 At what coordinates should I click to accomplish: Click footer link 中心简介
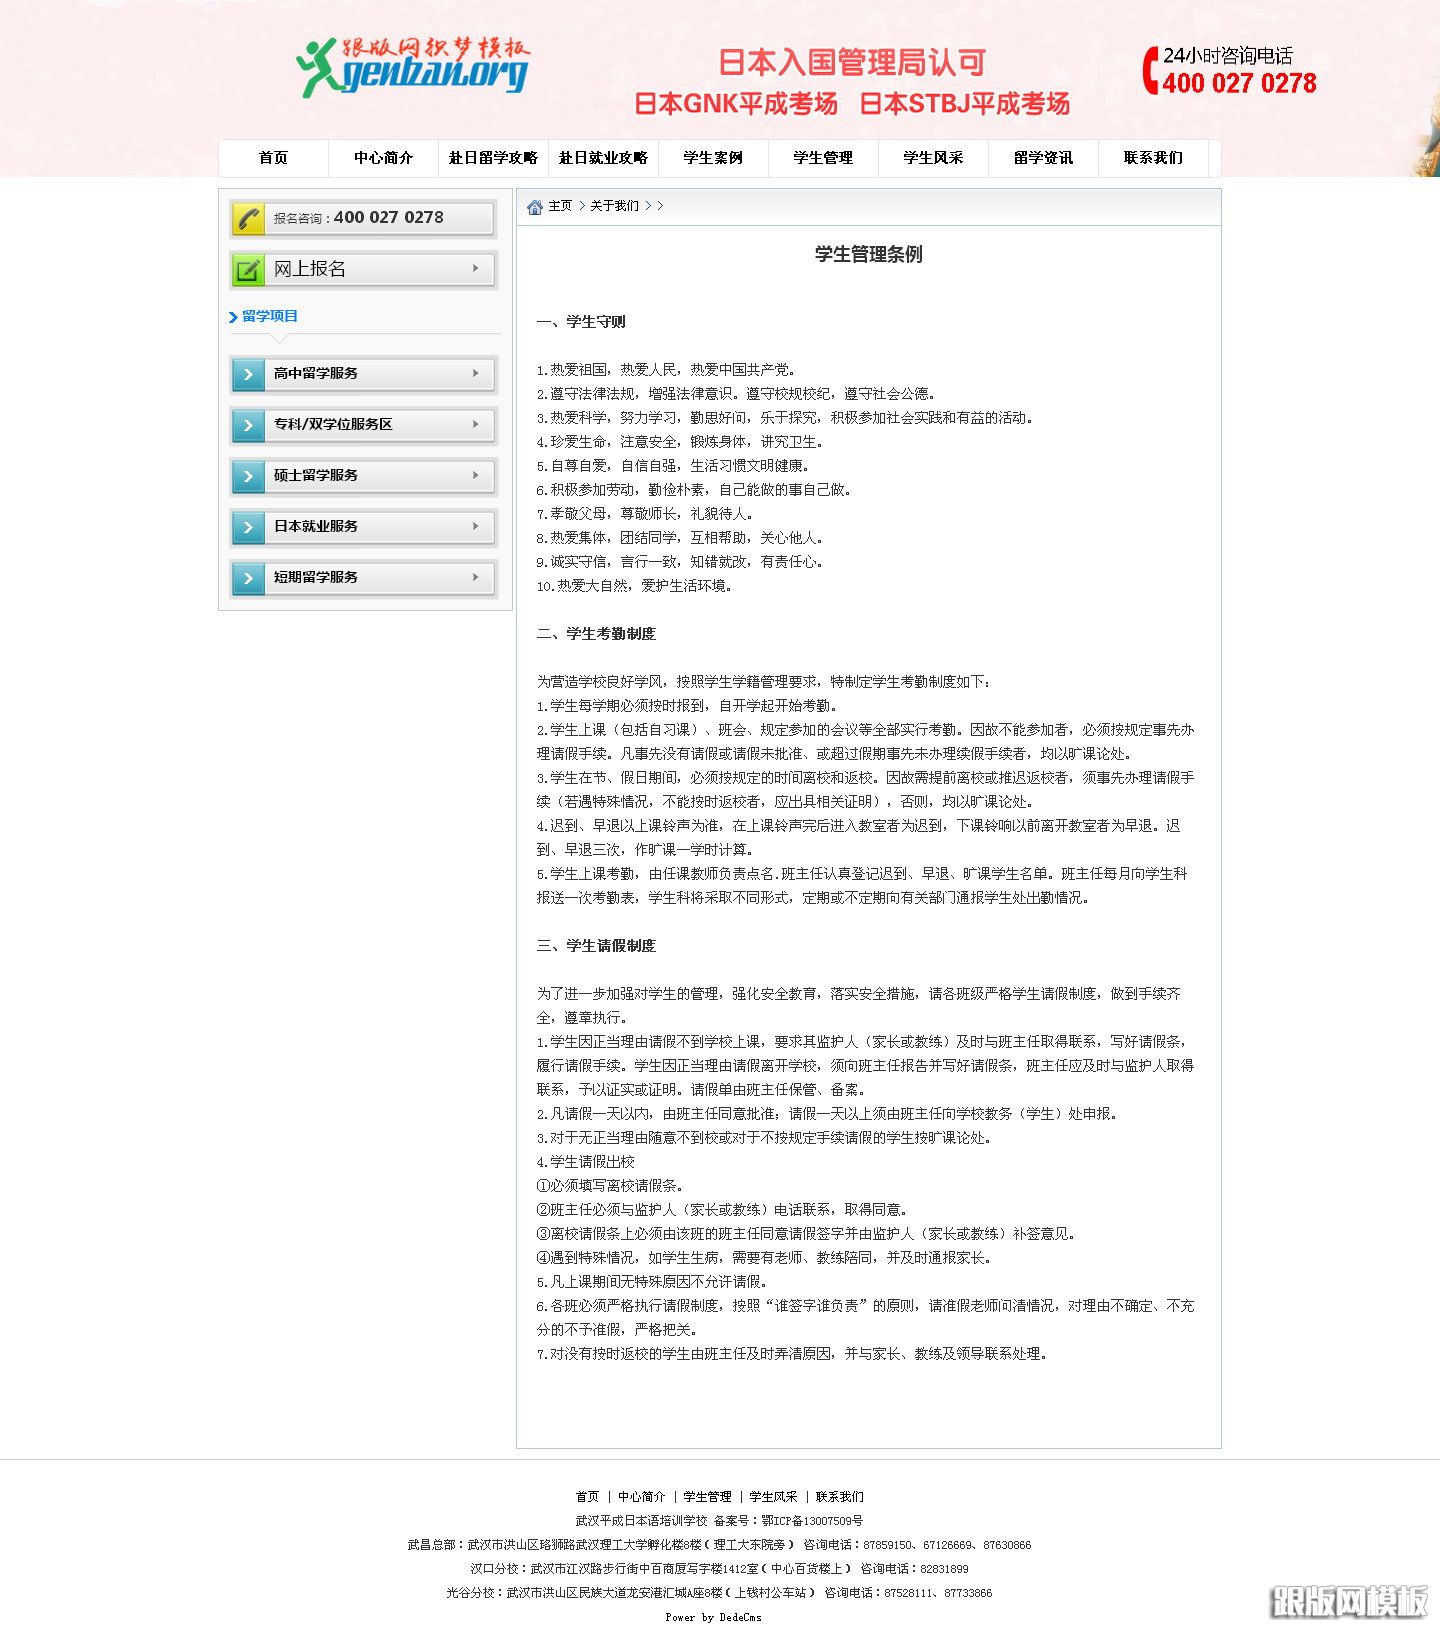coord(641,1497)
